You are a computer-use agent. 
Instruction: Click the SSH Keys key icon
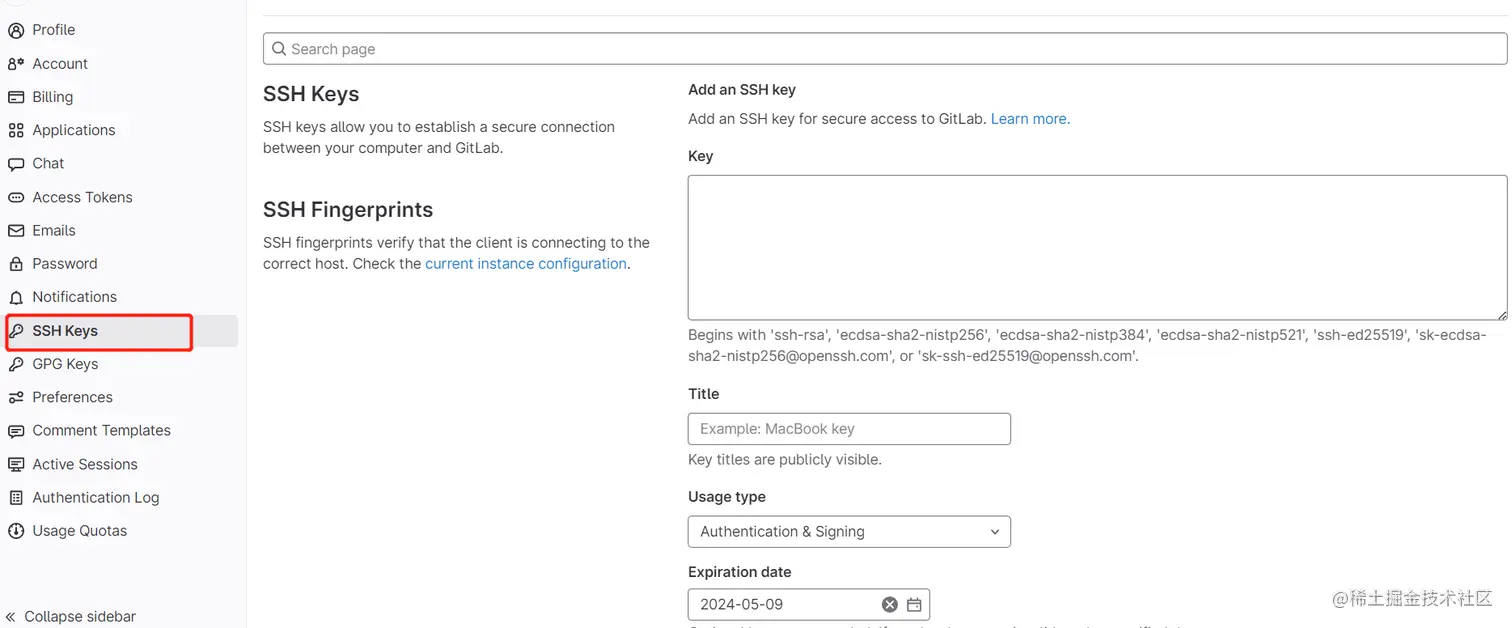[x=16, y=331]
